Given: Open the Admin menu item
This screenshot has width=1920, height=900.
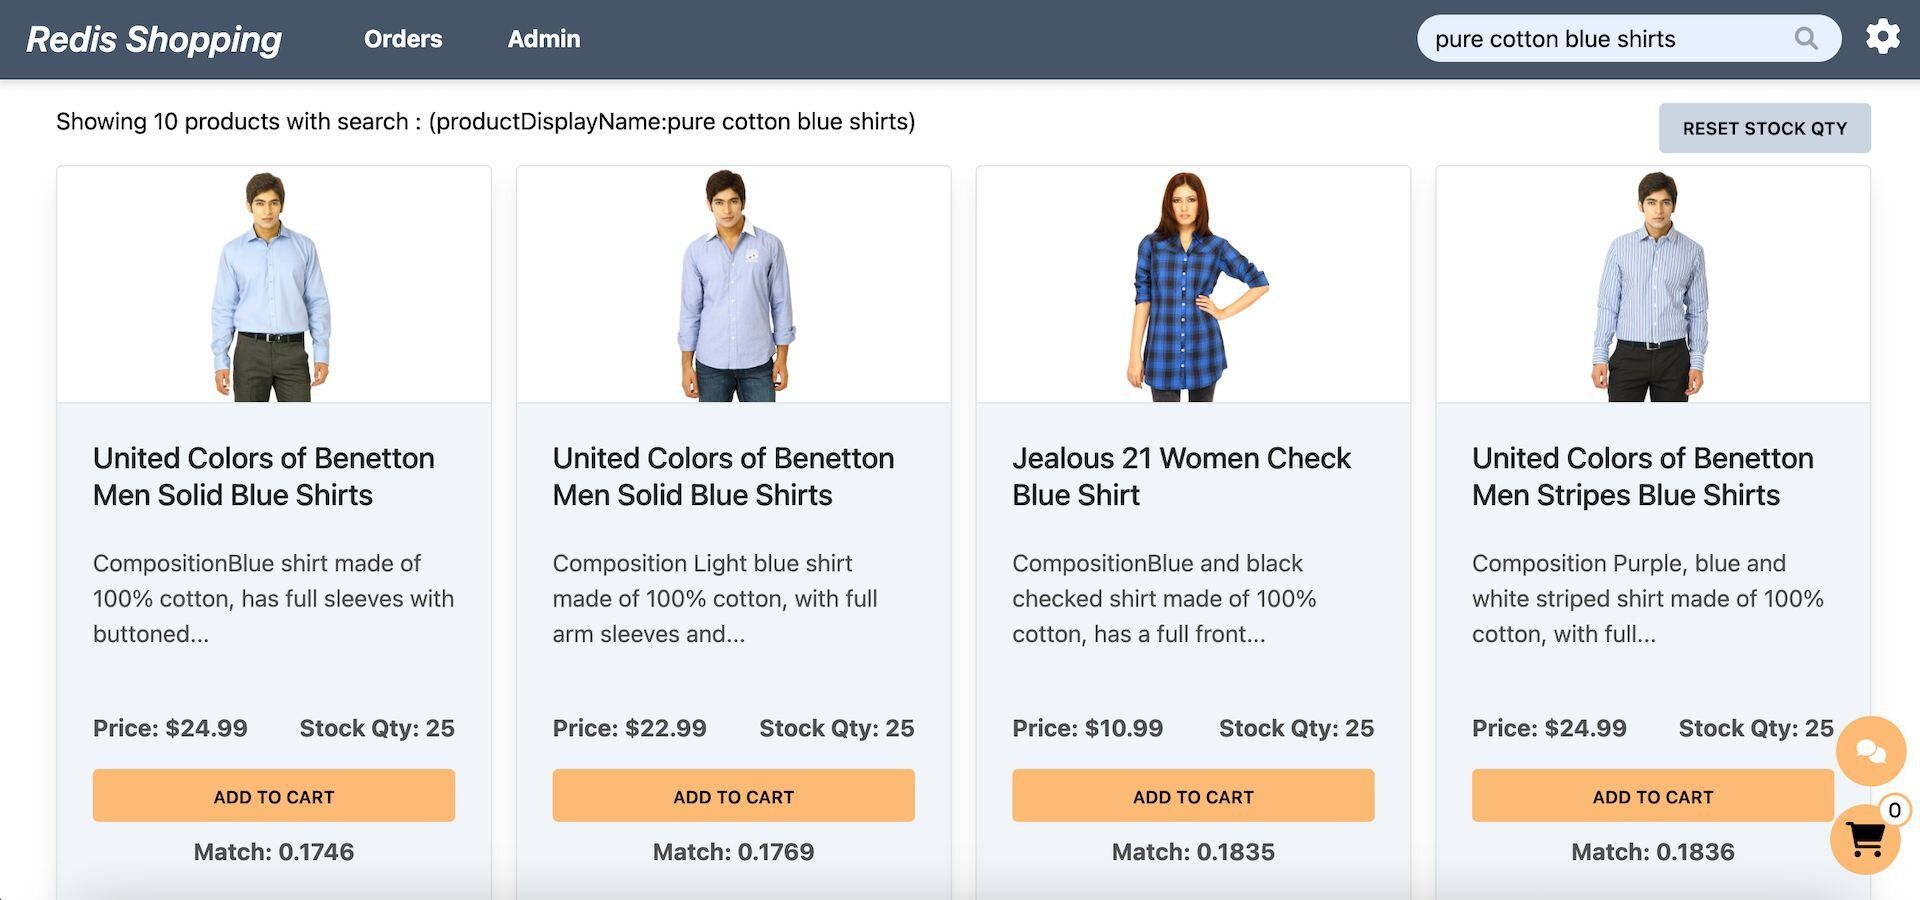Looking at the screenshot, I should click(544, 39).
